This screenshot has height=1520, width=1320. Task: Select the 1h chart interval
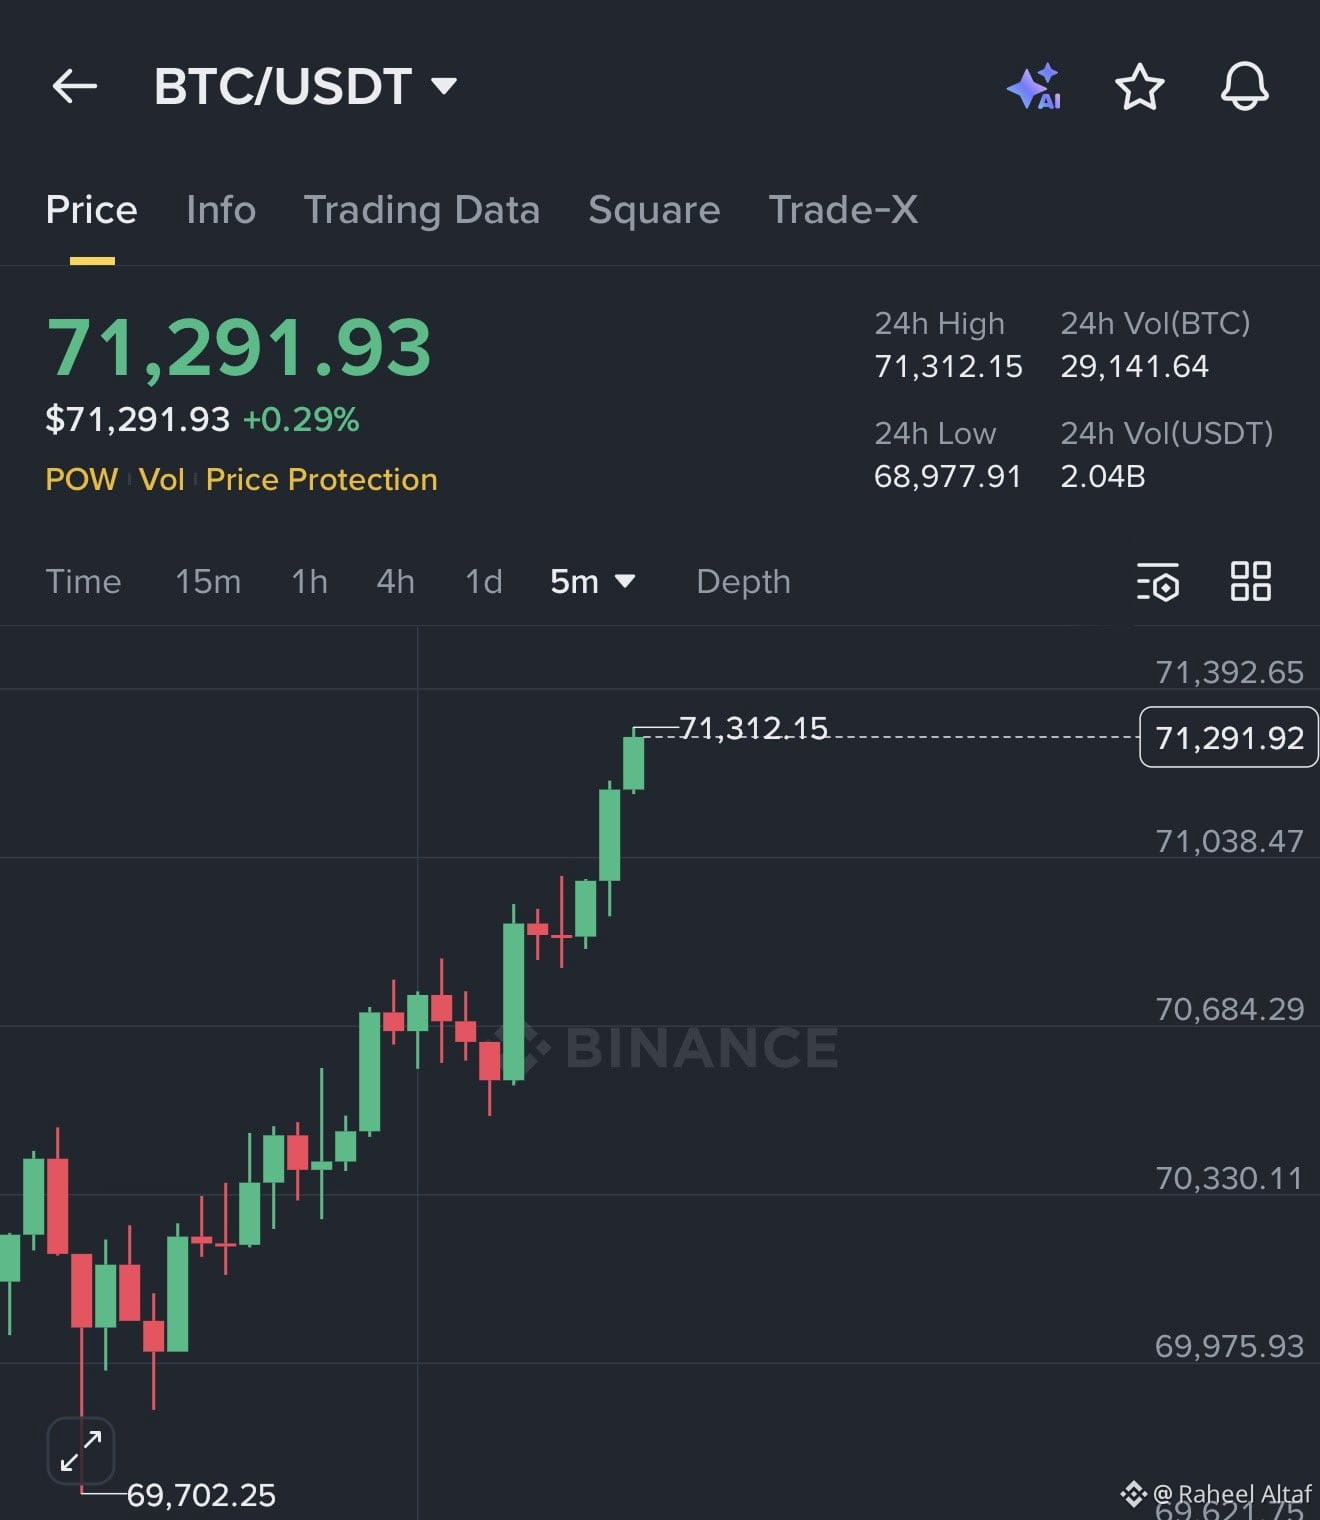pyautogui.click(x=309, y=581)
